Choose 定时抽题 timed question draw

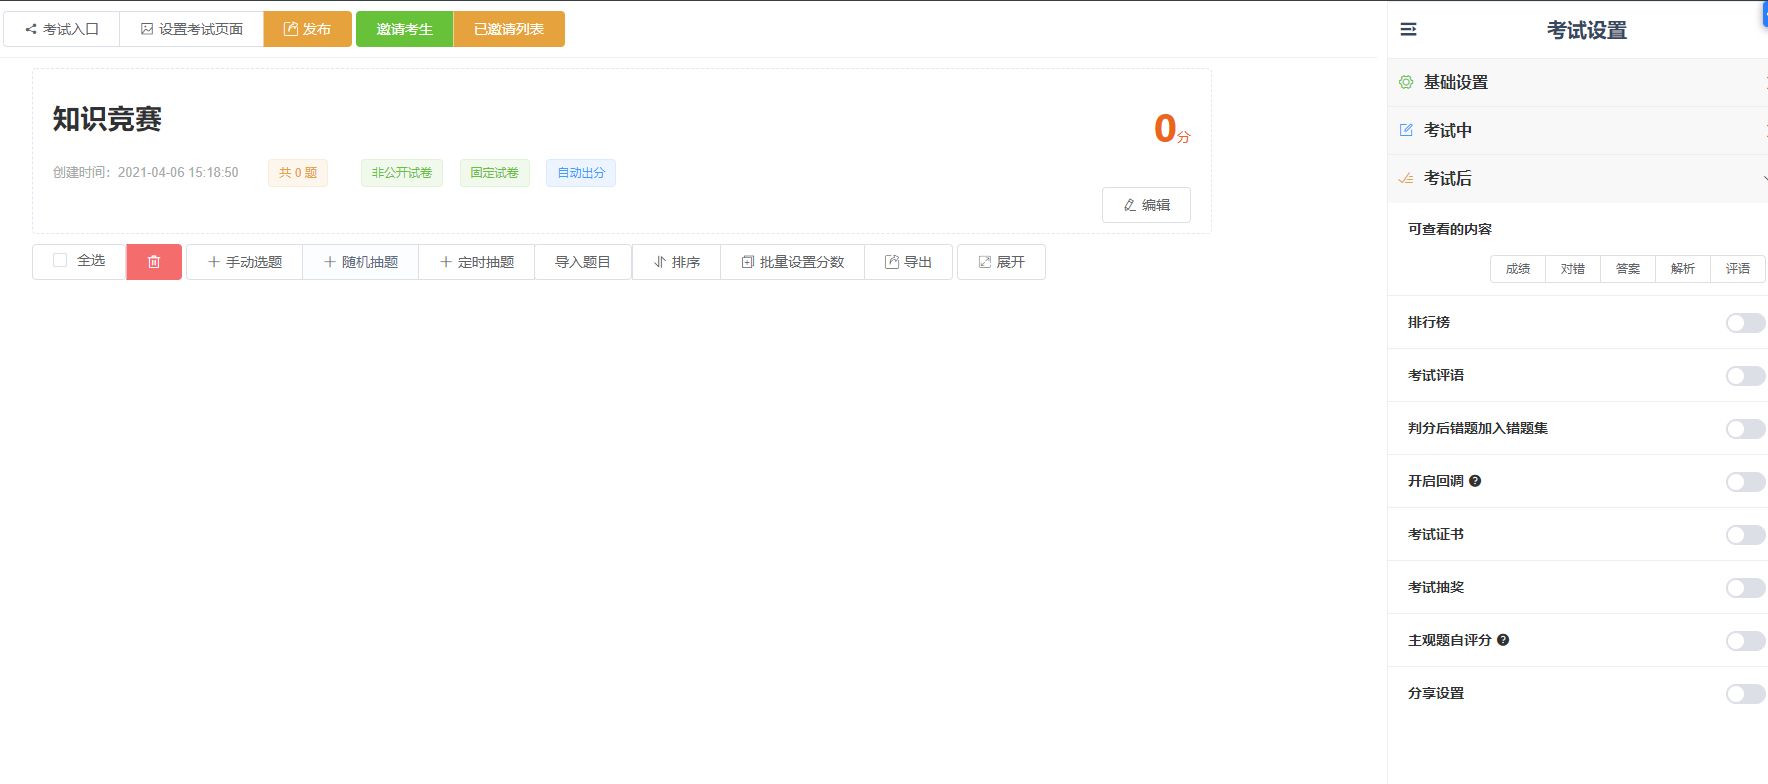(x=476, y=262)
